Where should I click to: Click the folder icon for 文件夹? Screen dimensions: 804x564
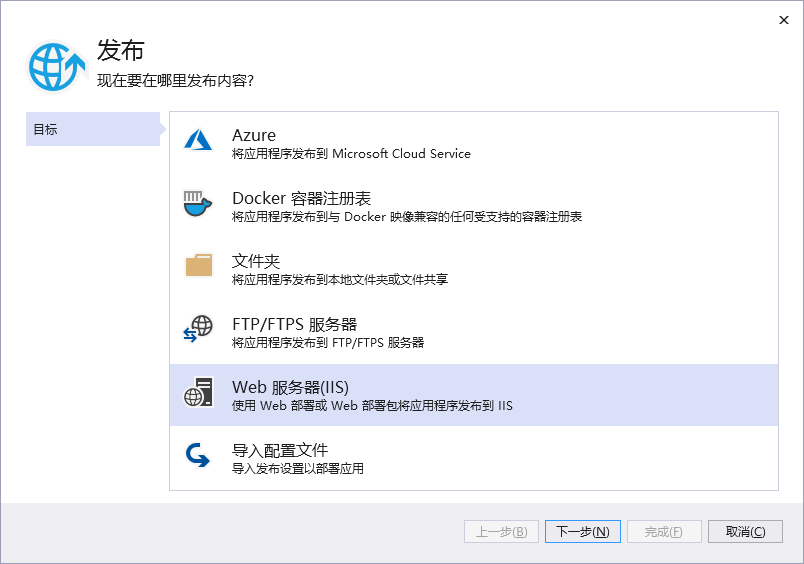point(198,266)
